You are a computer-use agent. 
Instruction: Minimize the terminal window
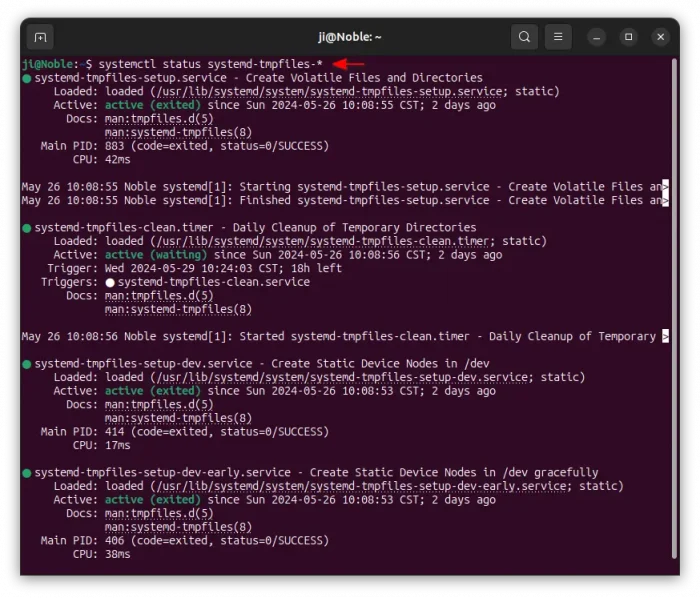[x=597, y=37]
